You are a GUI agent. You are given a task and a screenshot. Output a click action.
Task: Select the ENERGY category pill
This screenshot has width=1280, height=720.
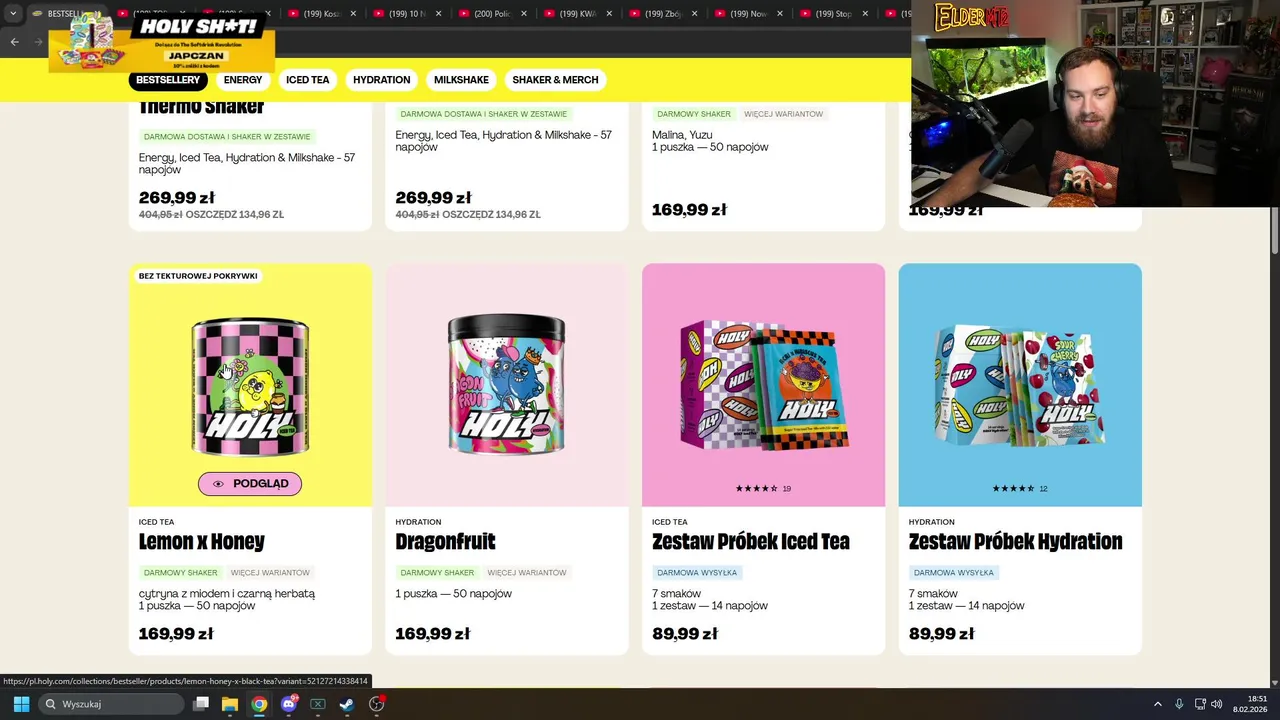(243, 80)
